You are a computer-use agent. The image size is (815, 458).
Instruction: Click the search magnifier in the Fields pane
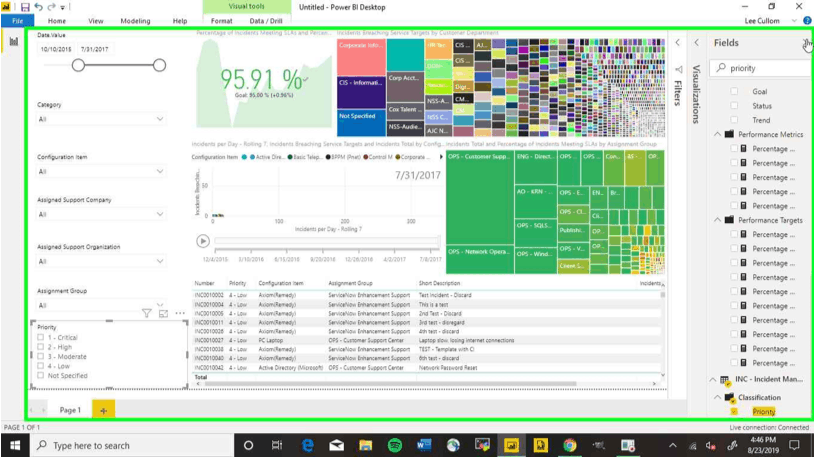coord(721,68)
